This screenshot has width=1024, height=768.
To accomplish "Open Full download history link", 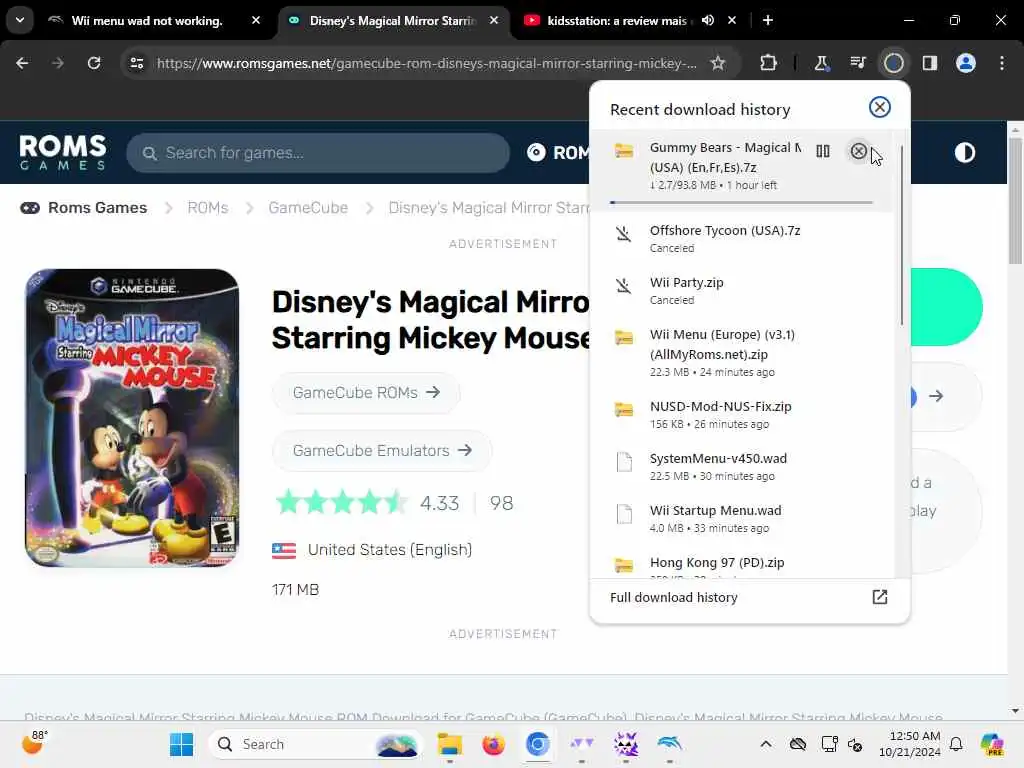I will coord(673,598).
